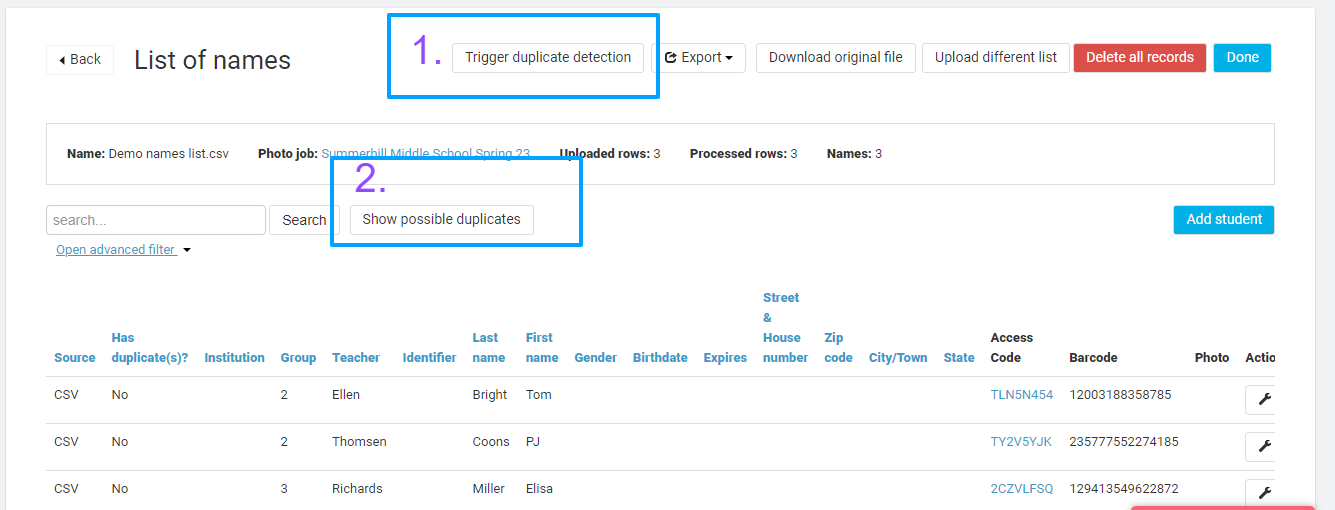Sort by First name column header
This screenshot has height=510, width=1335.
click(542, 348)
